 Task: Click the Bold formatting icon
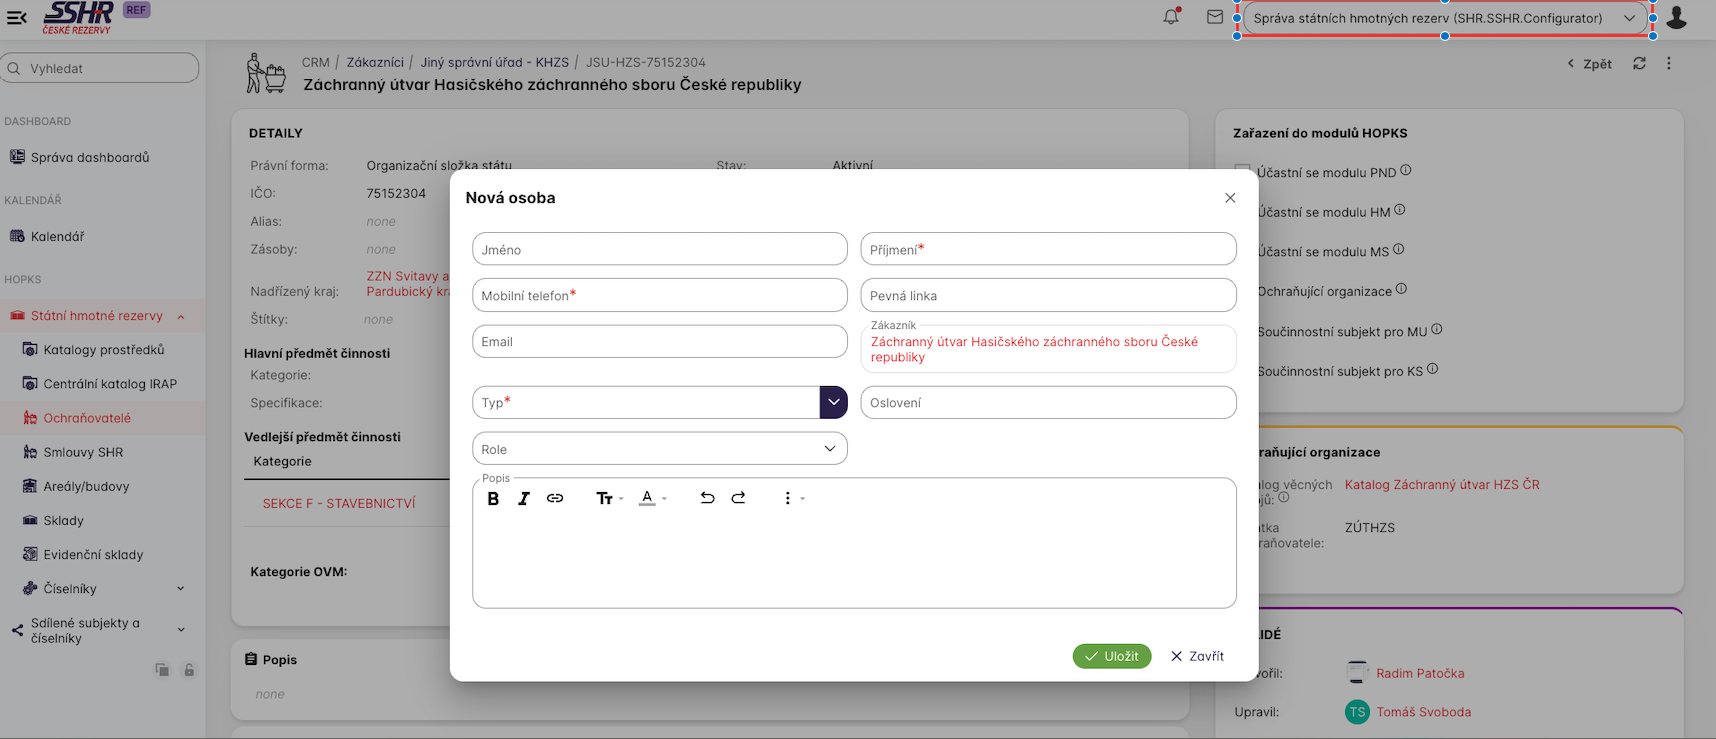(493, 498)
